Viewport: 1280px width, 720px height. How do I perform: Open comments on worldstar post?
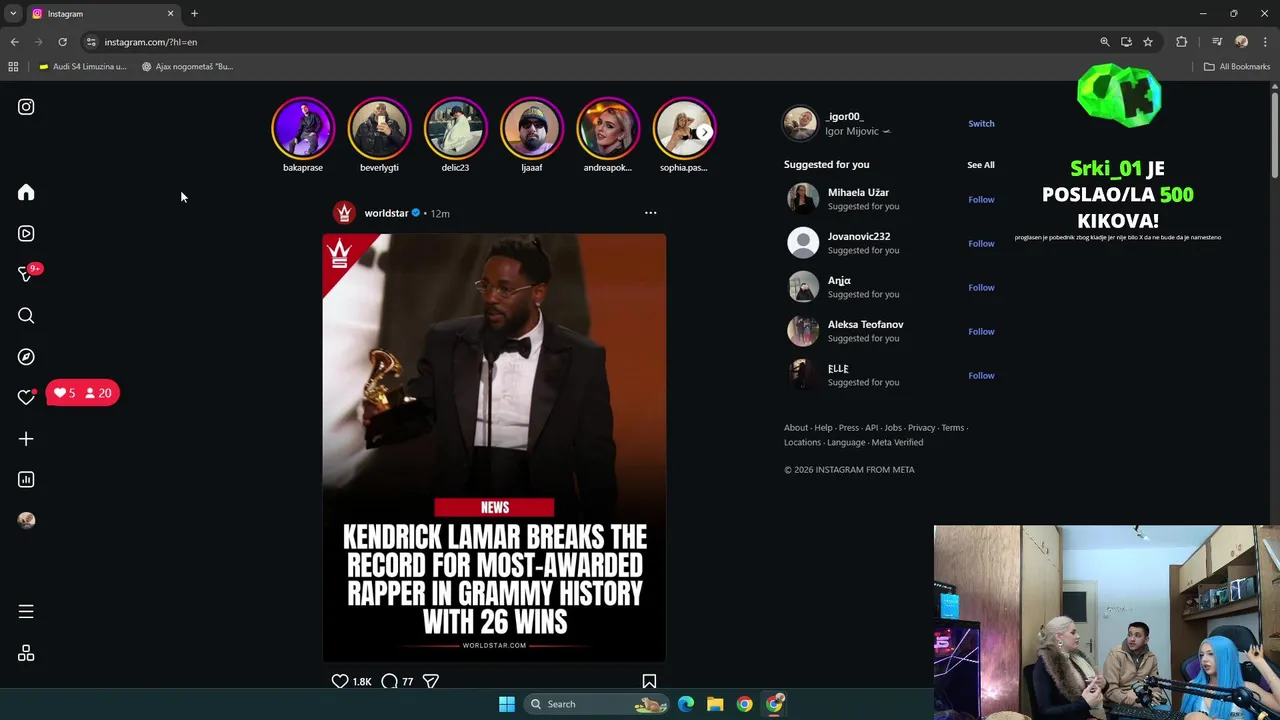(x=389, y=681)
